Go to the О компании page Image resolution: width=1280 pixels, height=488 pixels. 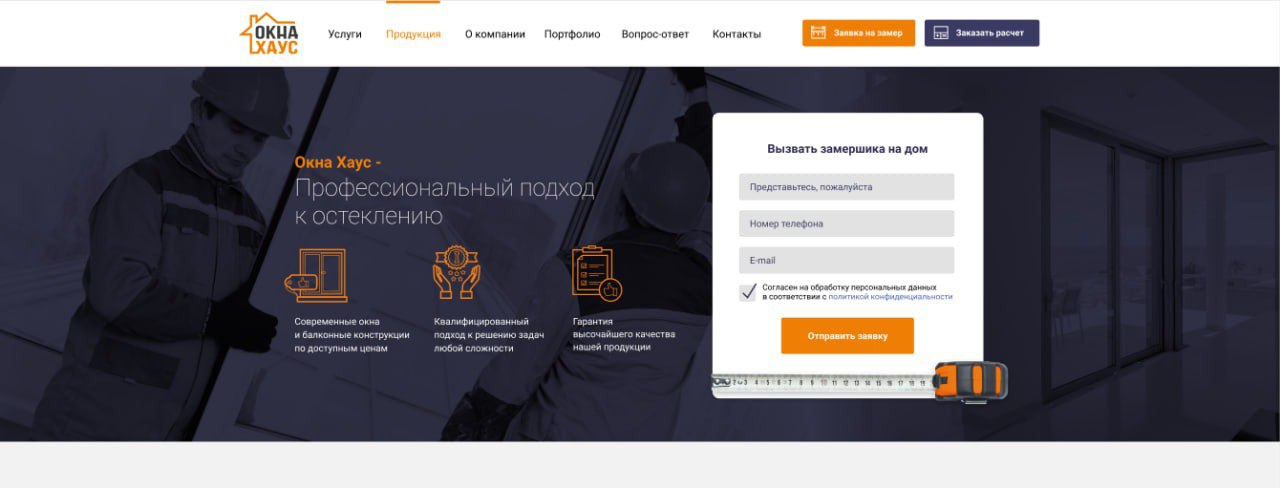coord(495,34)
